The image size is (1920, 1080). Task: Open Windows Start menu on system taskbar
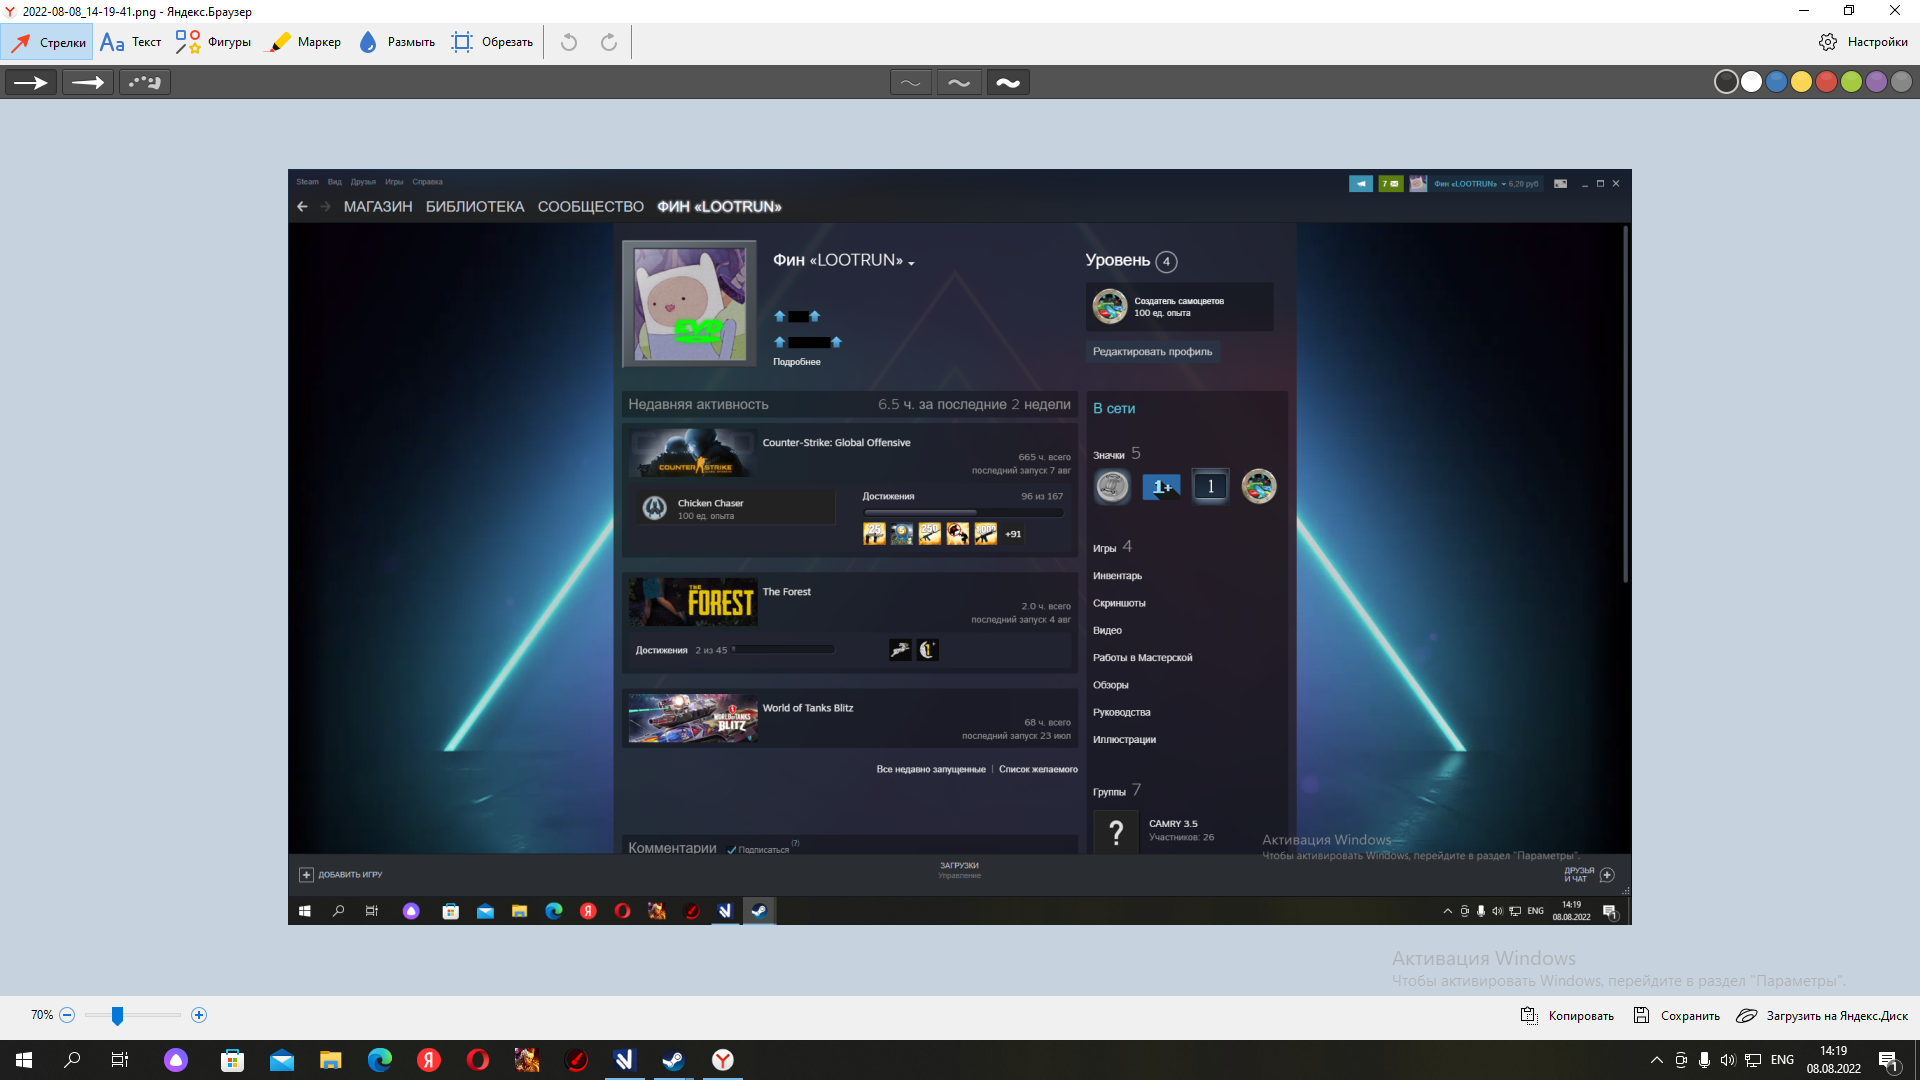coord(24,1060)
